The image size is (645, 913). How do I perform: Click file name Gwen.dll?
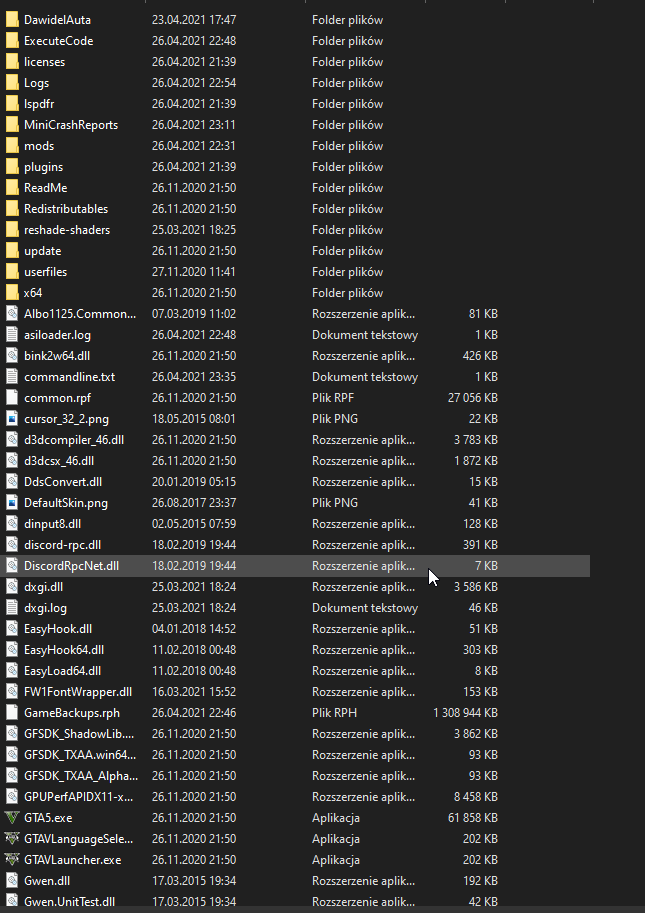pos(47,880)
